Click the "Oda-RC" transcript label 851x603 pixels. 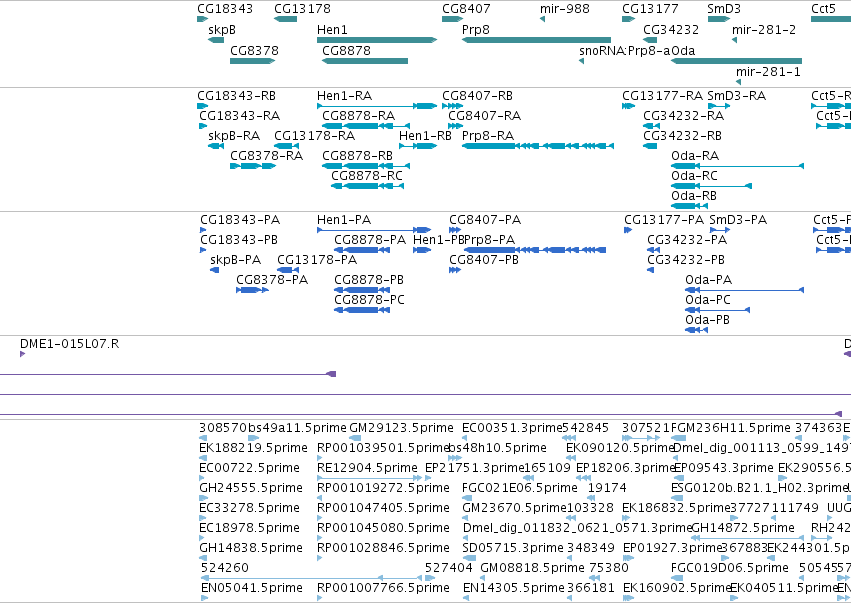pyautogui.click(x=694, y=176)
